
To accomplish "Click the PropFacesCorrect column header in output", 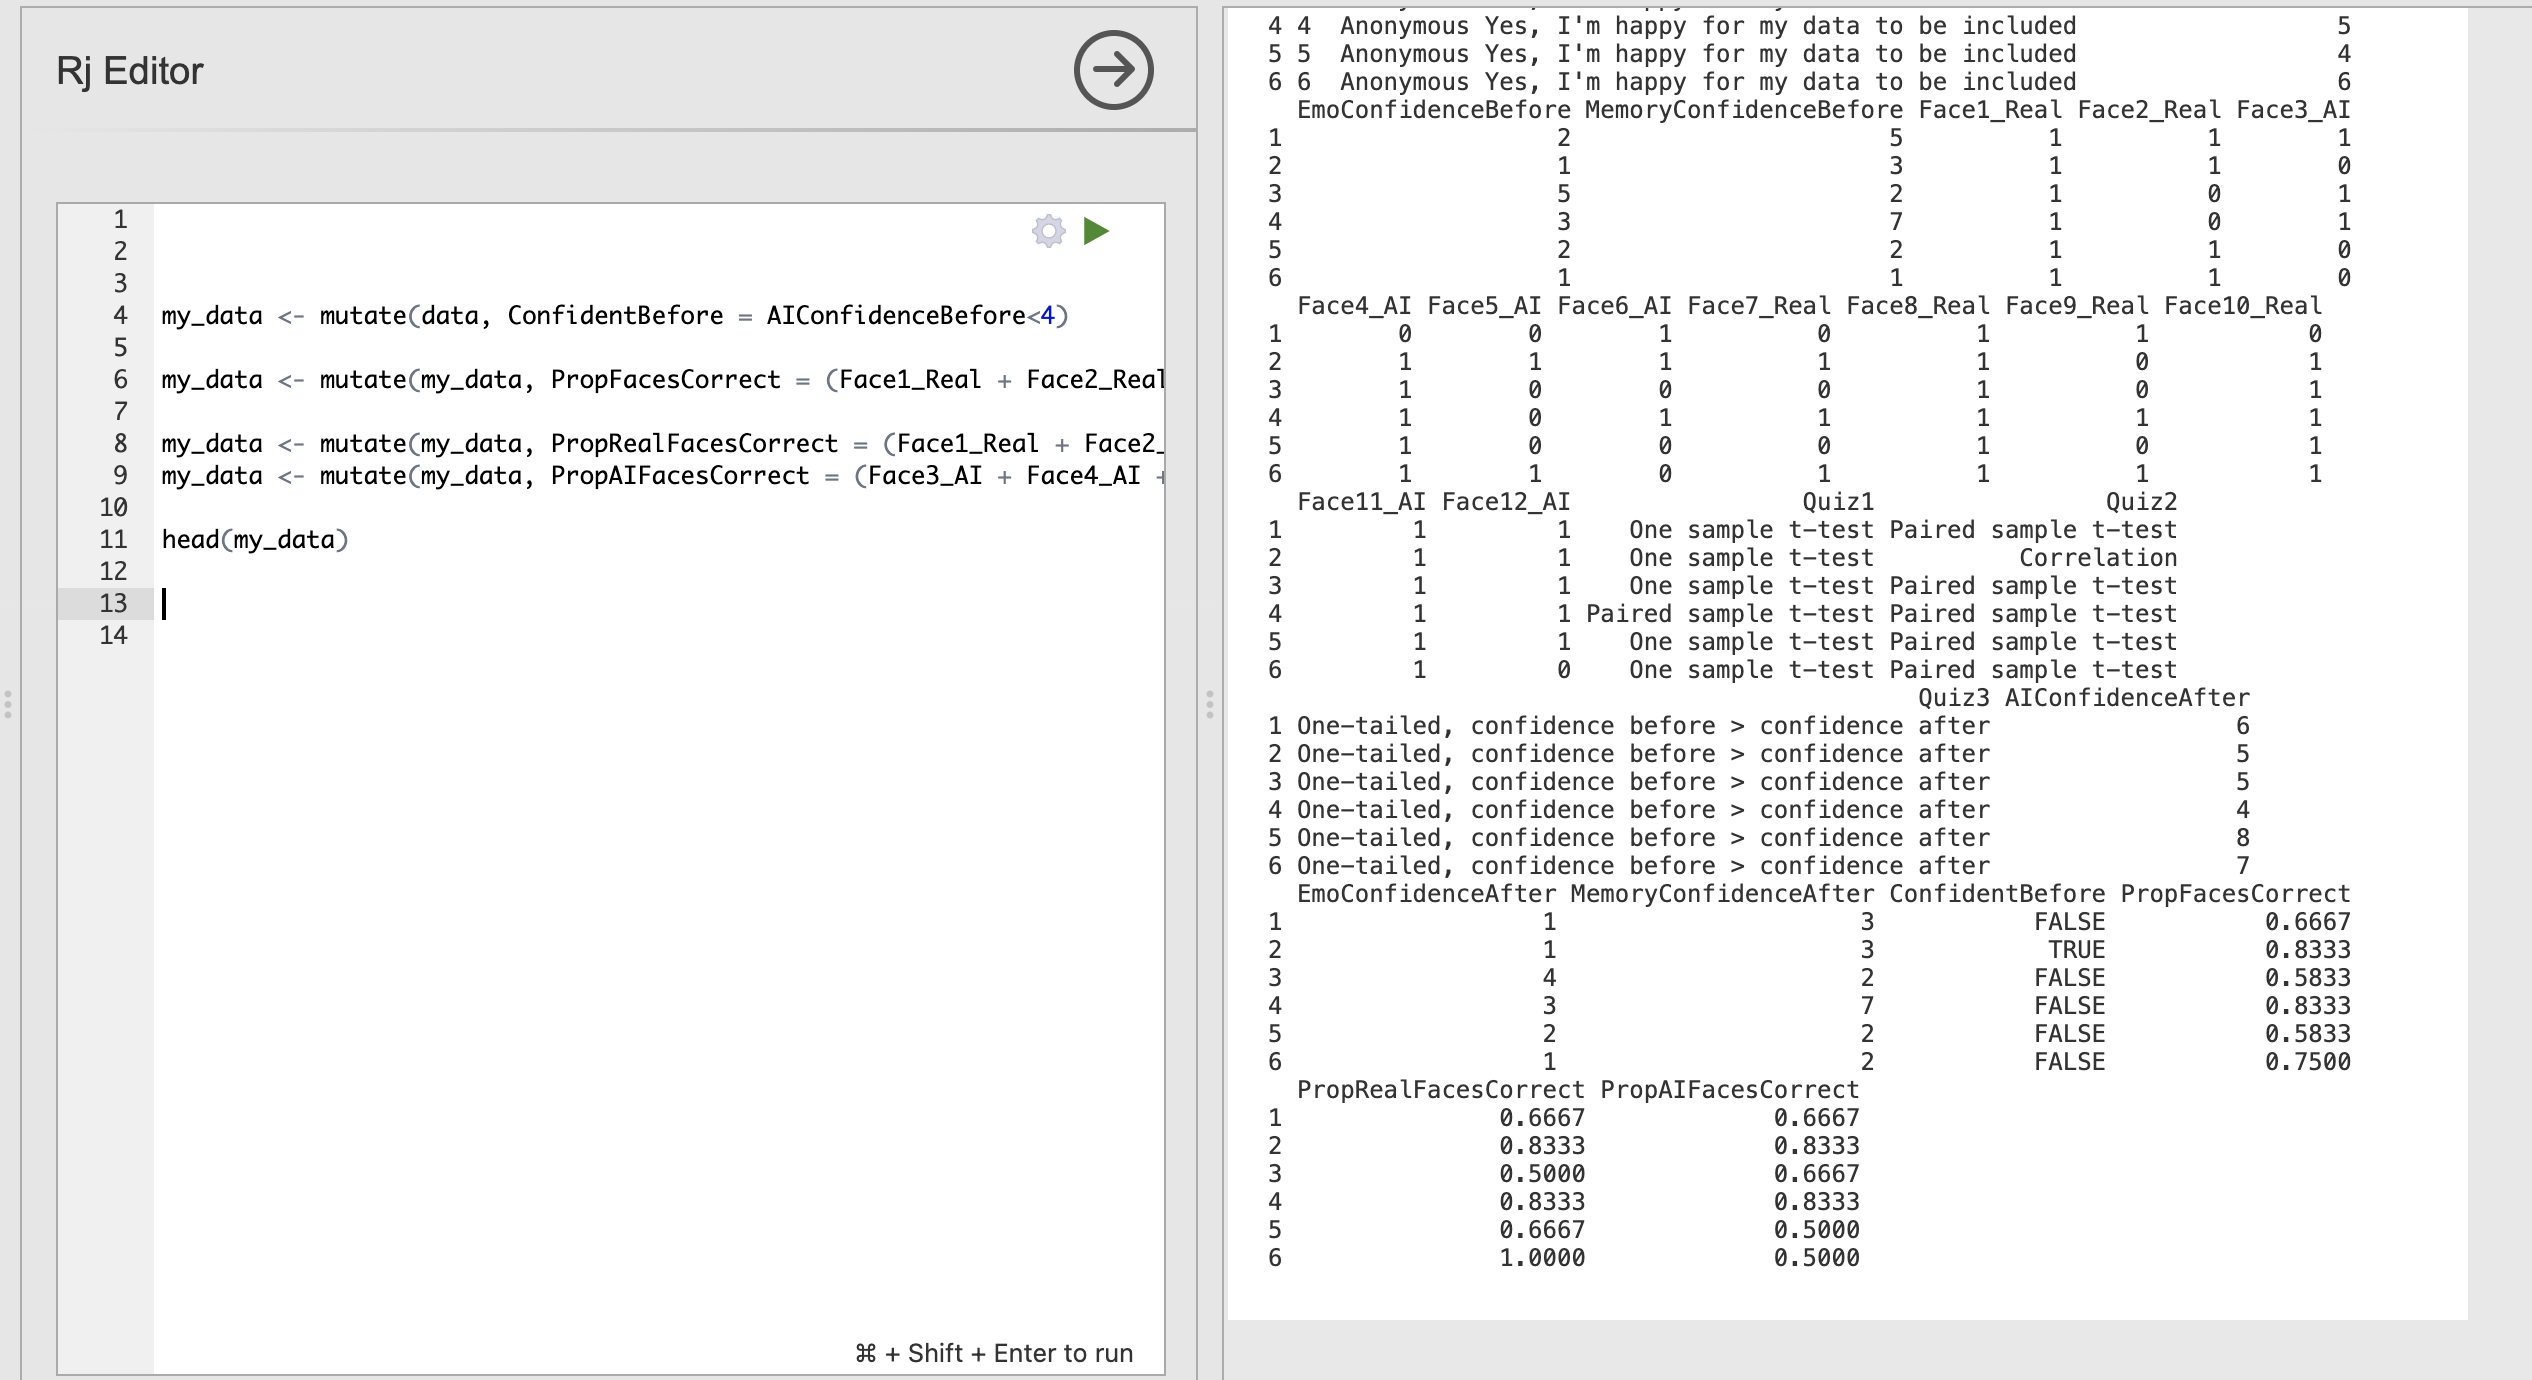I will (x=2235, y=894).
